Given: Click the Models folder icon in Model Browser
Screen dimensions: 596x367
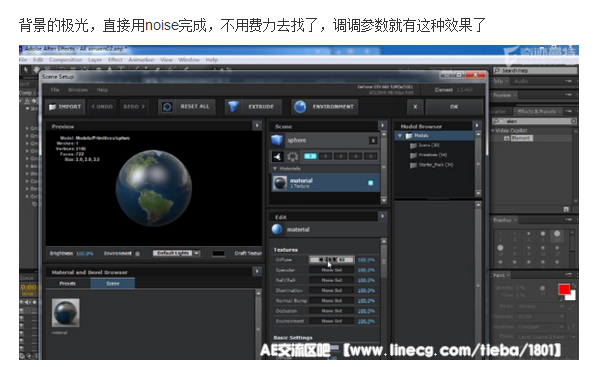Looking at the screenshot, I should click(409, 136).
